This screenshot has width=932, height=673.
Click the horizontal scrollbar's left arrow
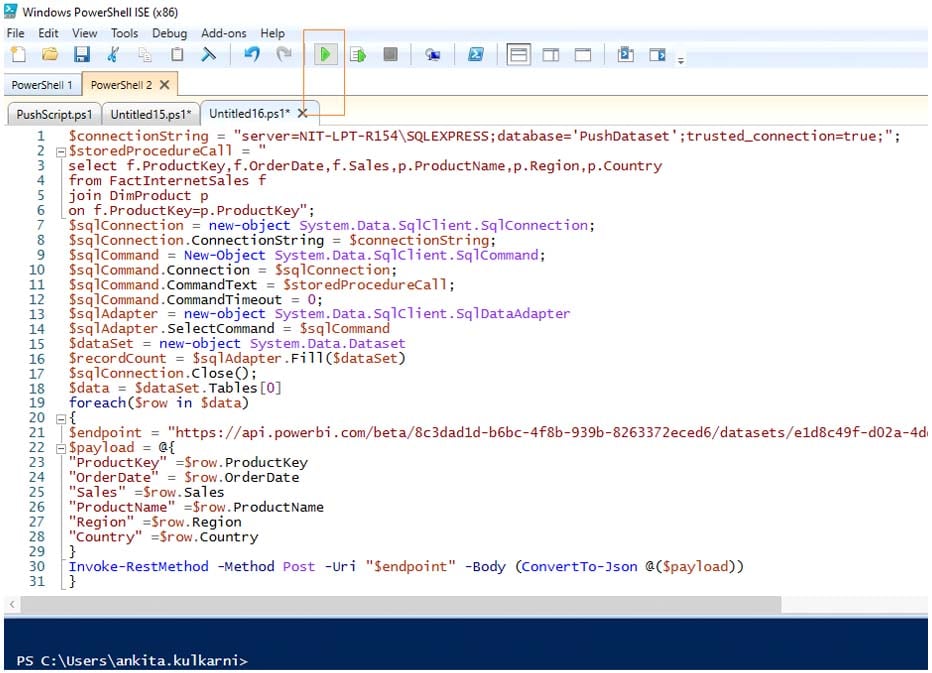pos(12,604)
